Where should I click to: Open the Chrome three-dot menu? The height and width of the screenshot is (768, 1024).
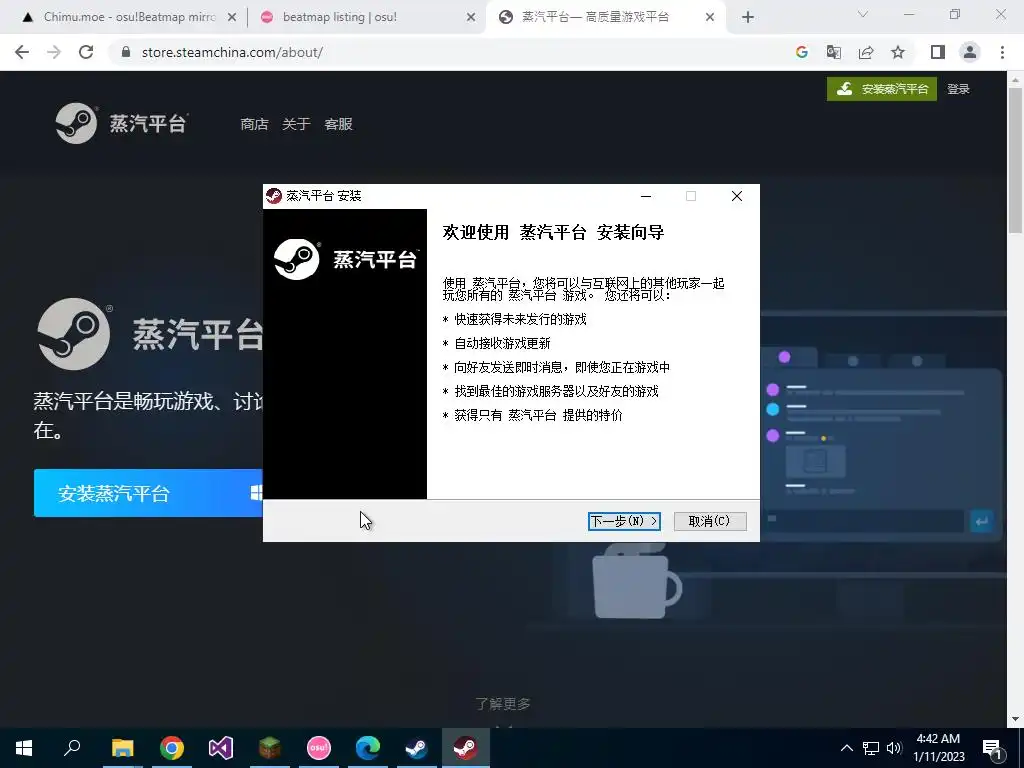click(1002, 52)
